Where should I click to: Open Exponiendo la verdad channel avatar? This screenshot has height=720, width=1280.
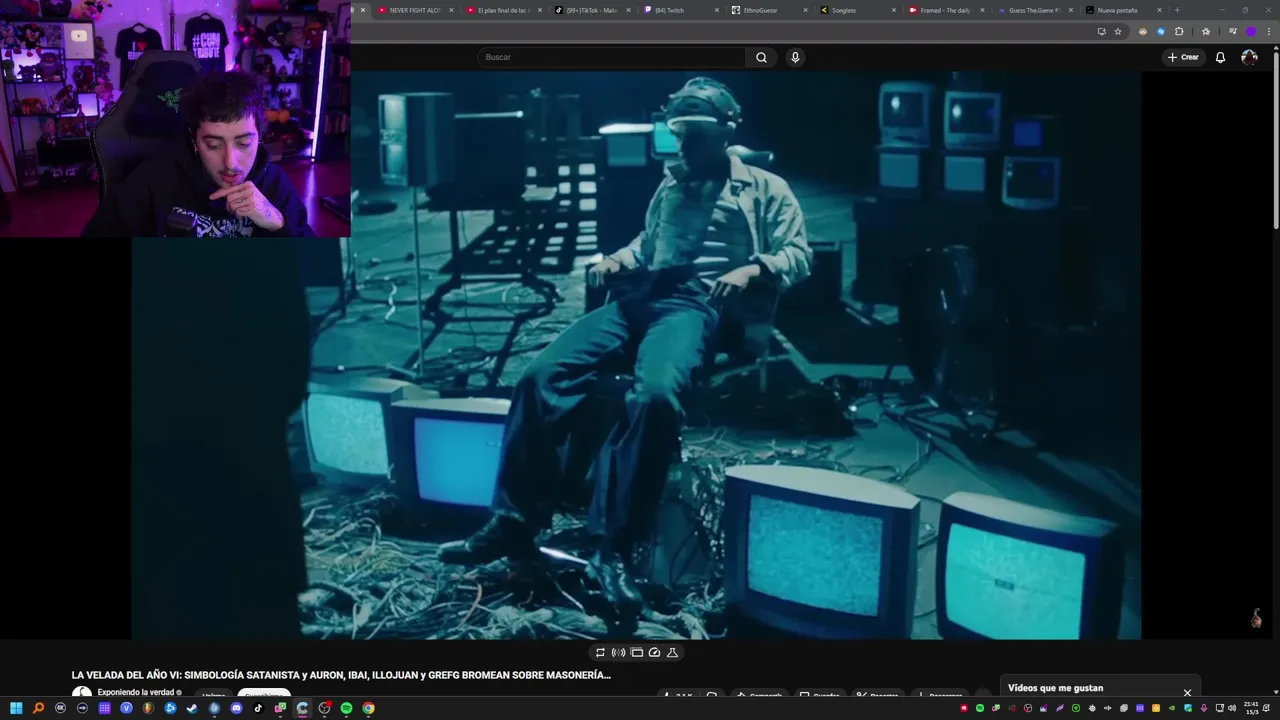(81, 694)
